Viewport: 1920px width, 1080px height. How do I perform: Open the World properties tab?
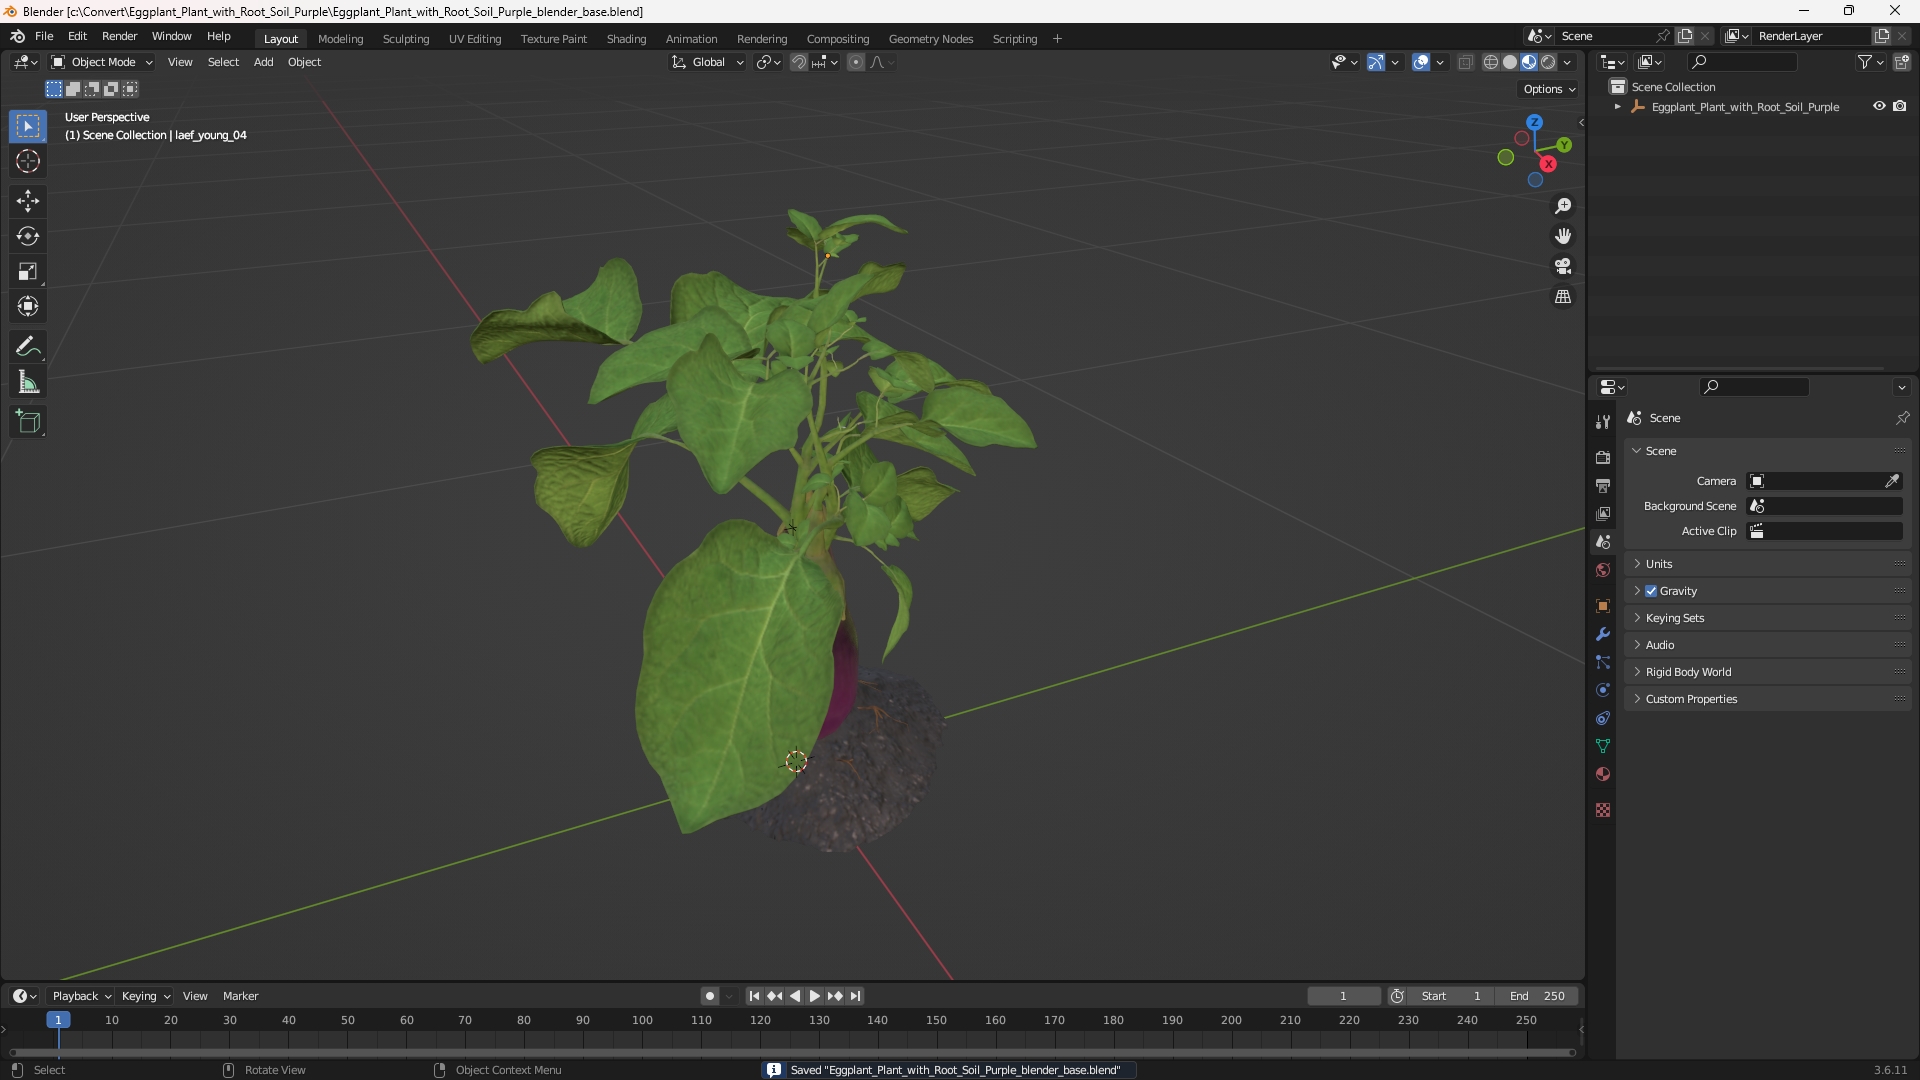[1603, 570]
